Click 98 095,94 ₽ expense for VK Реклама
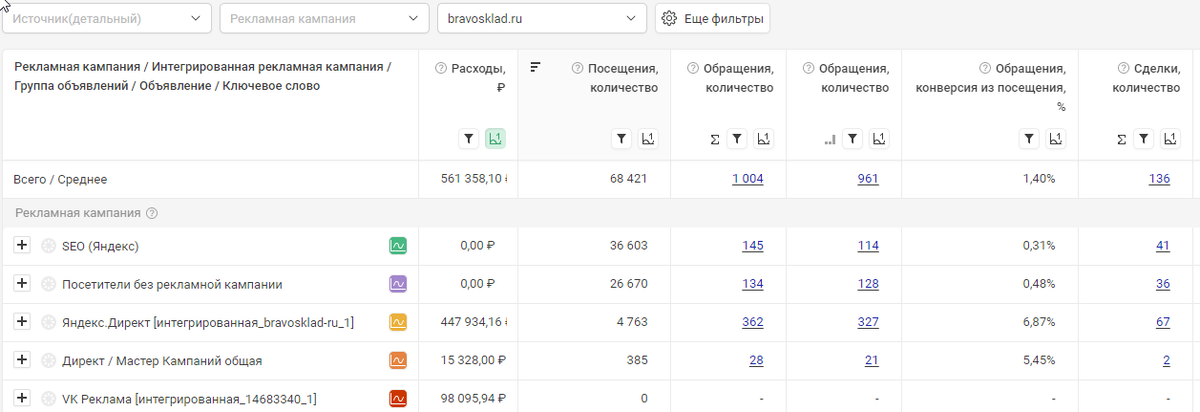The height and width of the screenshot is (412, 1200). pyautogui.click(x=474, y=398)
